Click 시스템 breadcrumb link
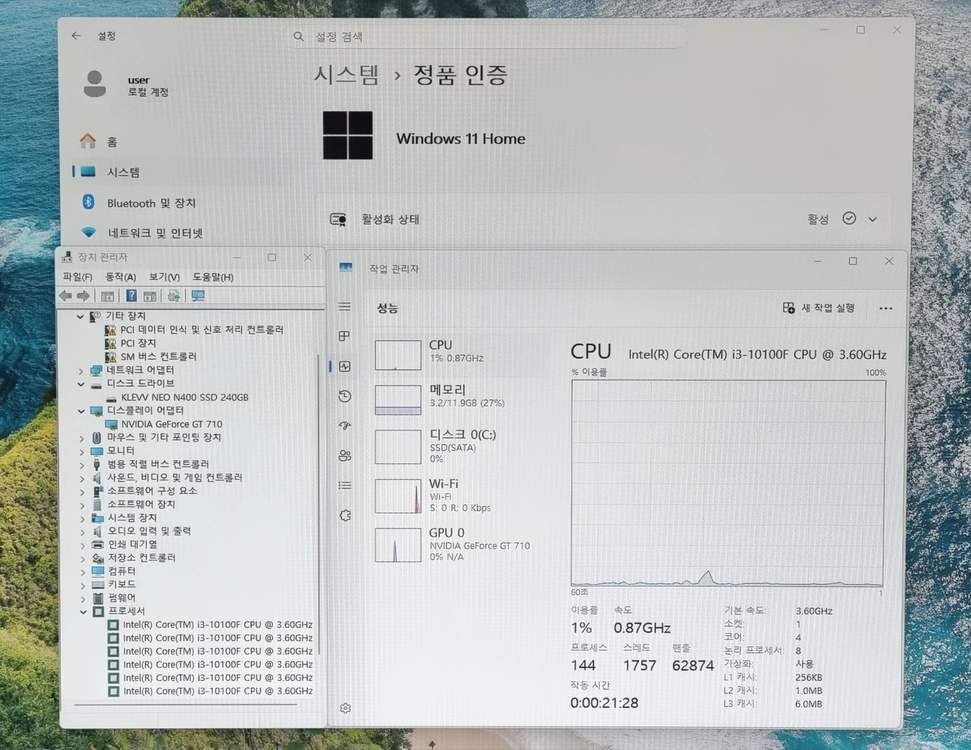This screenshot has height=750, width=971. [x=346, y=75]
